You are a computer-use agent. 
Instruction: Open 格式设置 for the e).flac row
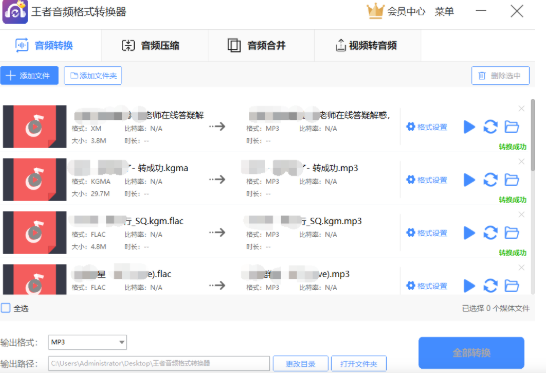(427, 286)
